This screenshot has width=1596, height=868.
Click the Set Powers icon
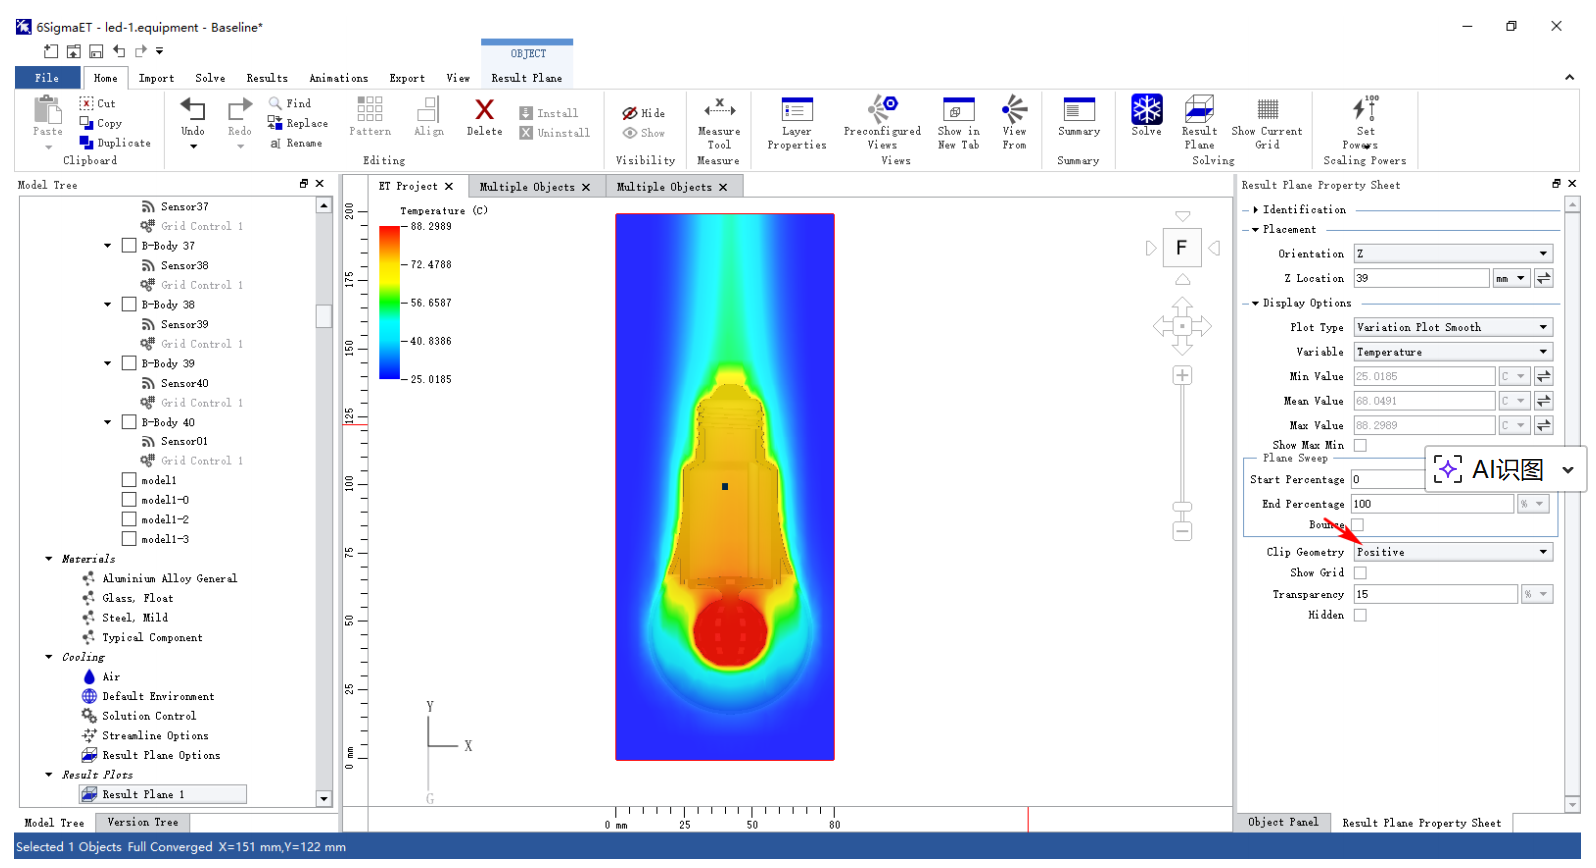pyautogui.click(x=1365, y=110)
